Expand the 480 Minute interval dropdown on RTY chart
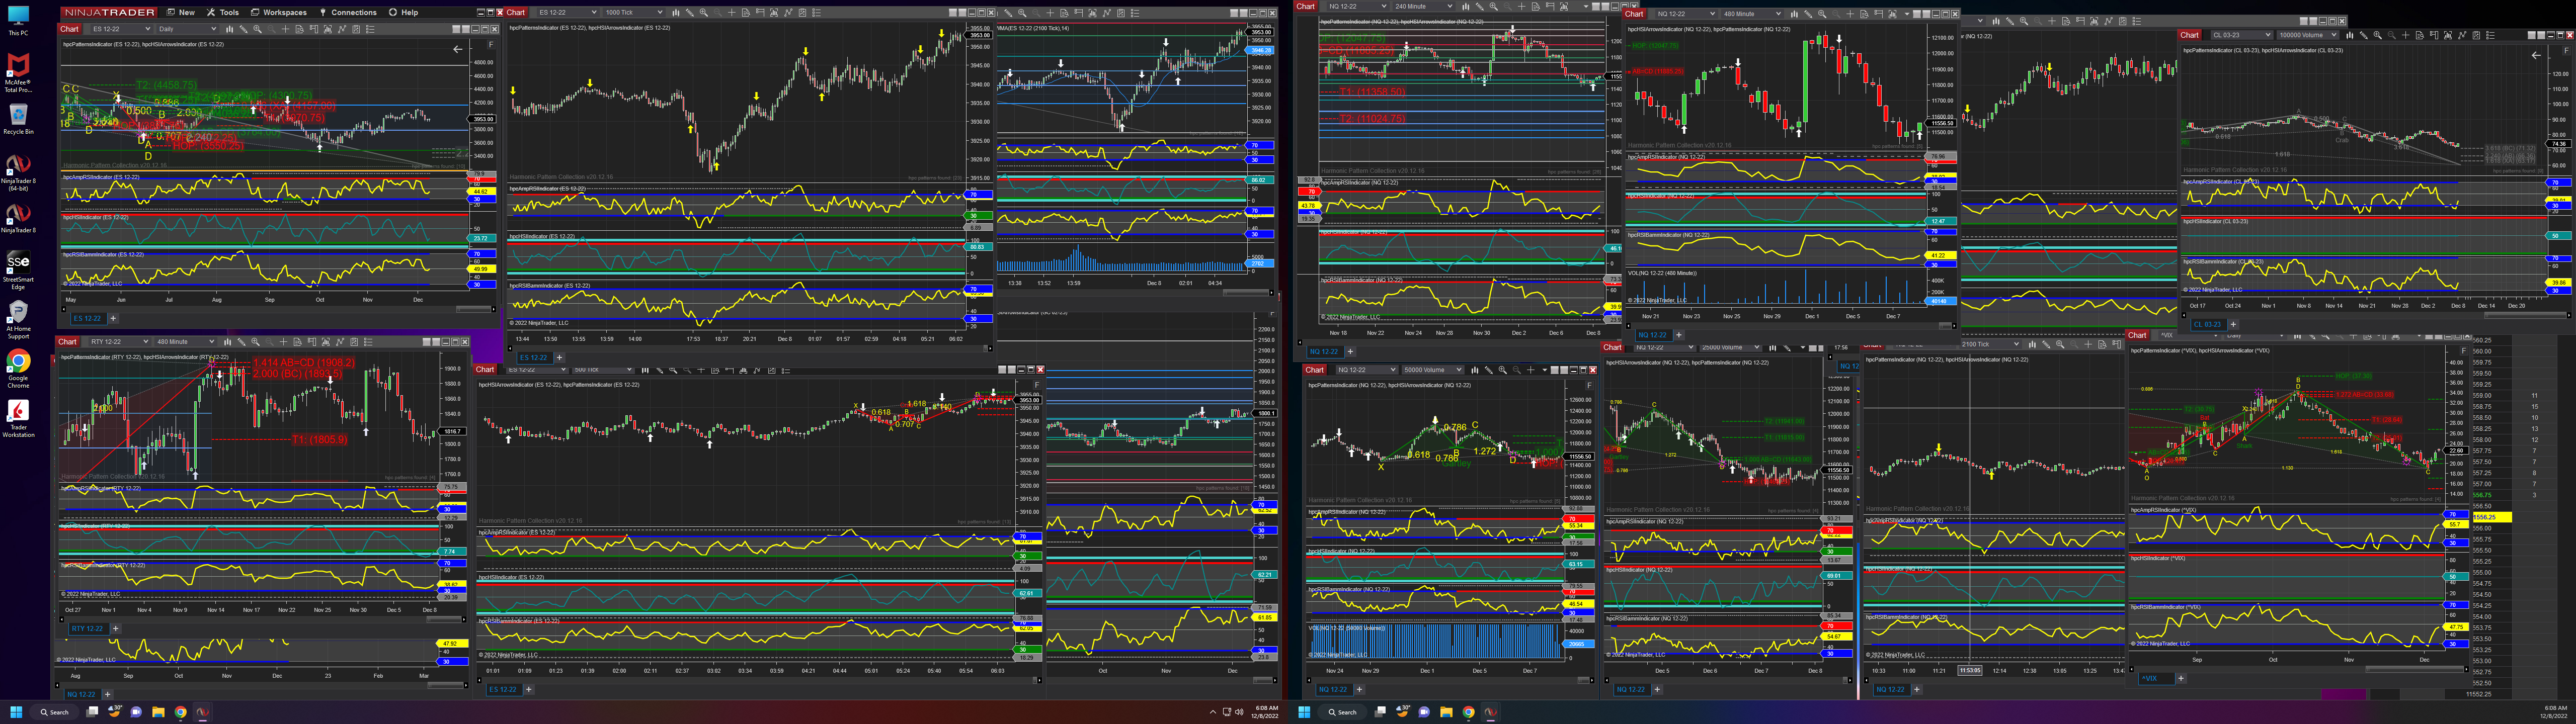The width and height of the screenshot is (2576, 724). (x=212, y=342)
